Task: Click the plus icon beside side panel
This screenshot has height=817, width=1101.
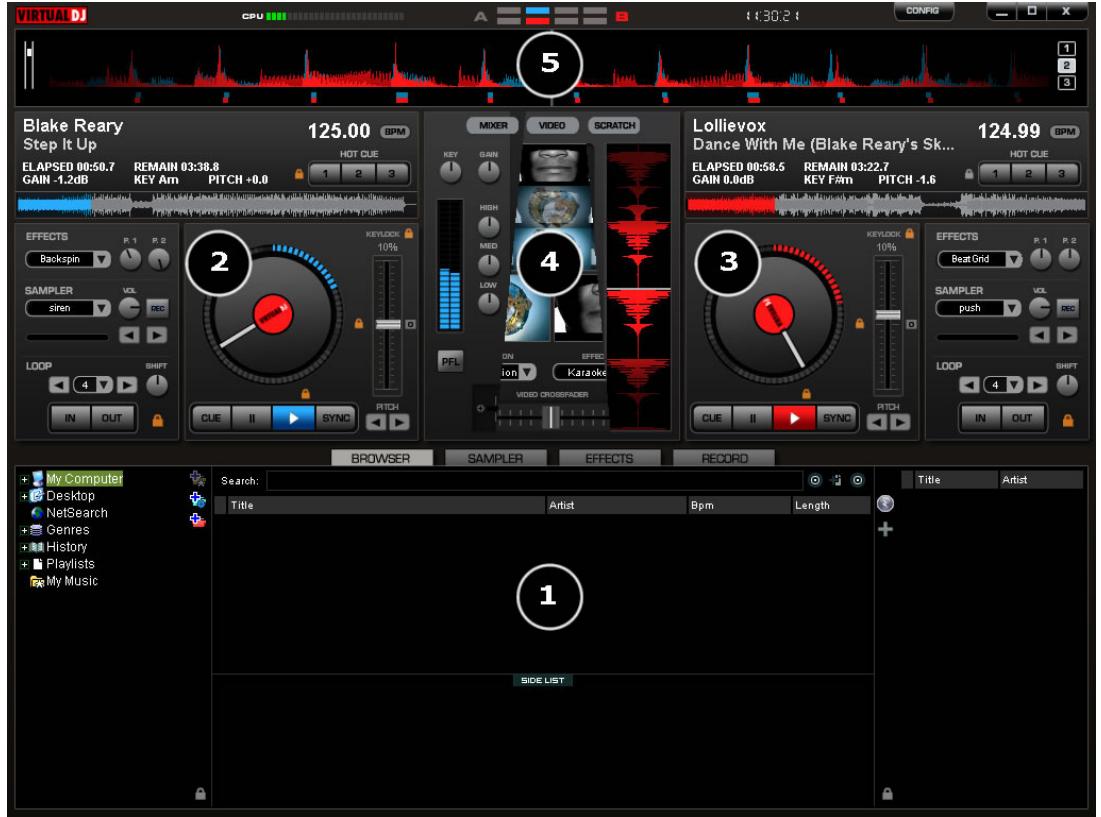Action: pos(885,529)
